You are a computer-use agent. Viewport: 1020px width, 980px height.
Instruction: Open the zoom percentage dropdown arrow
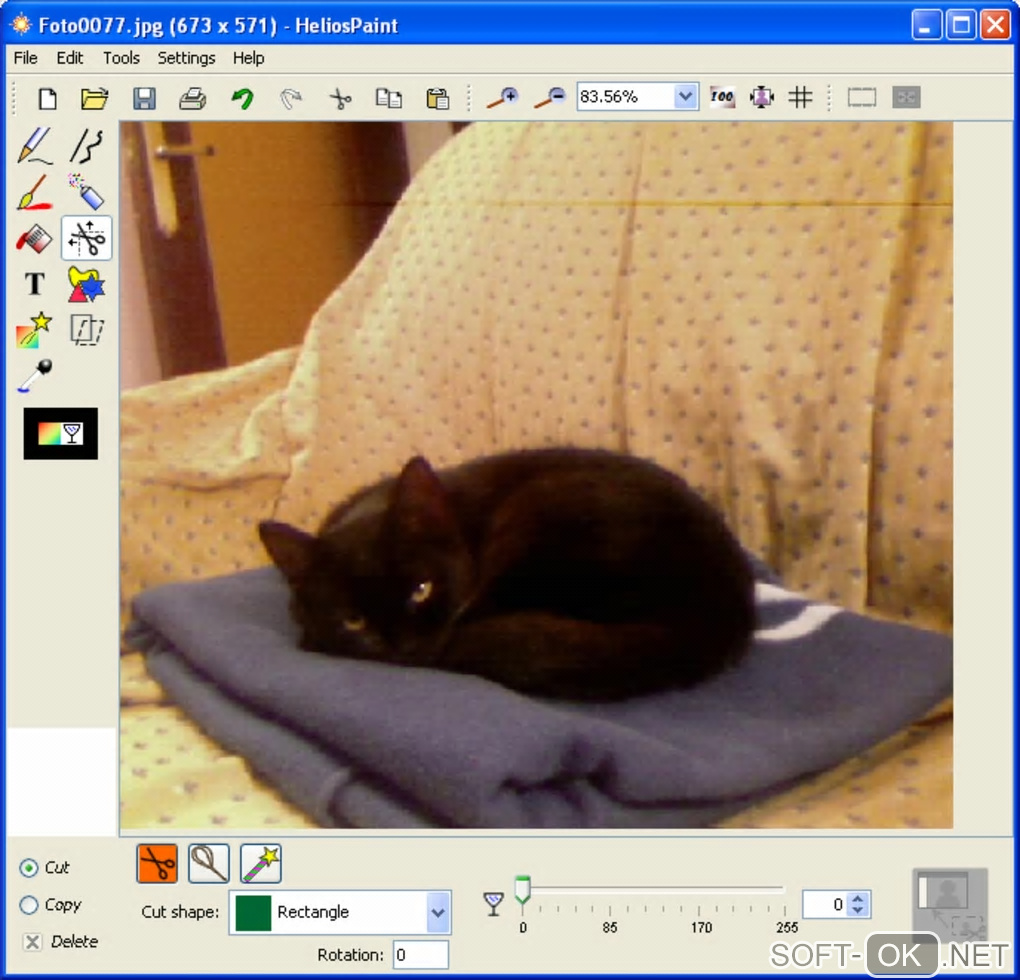[x=685, y=97]
